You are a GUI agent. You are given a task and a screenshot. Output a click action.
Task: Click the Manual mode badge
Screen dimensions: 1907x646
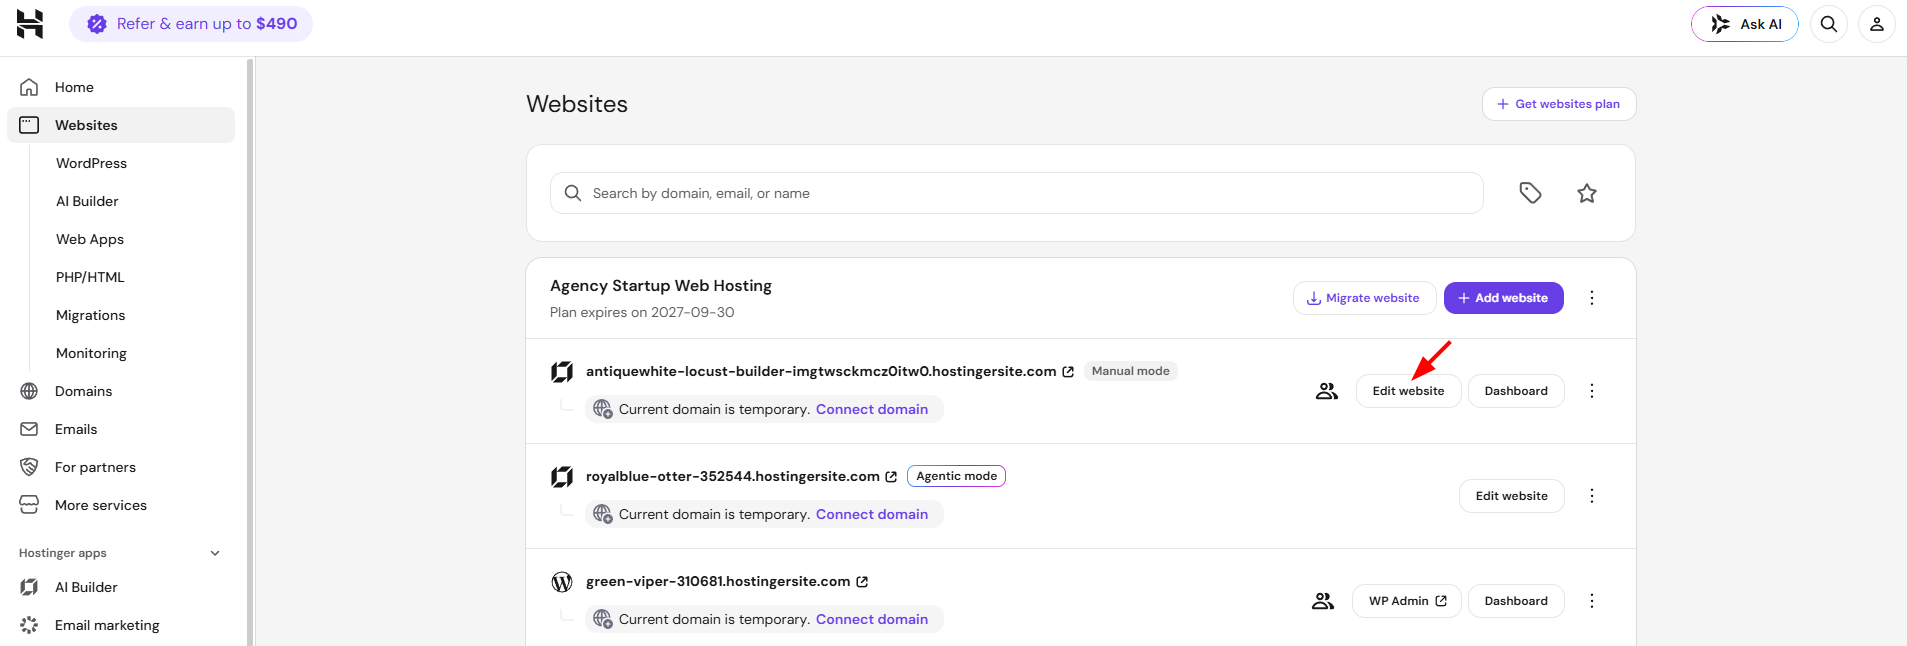click(1130, 371)
